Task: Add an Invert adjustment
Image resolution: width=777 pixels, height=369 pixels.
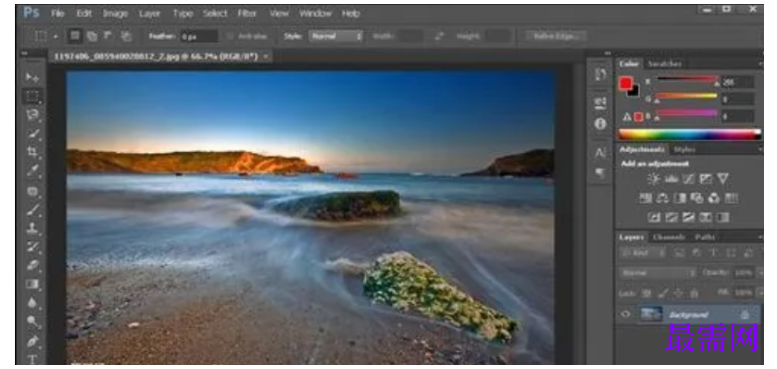Action: pos(654,217)
